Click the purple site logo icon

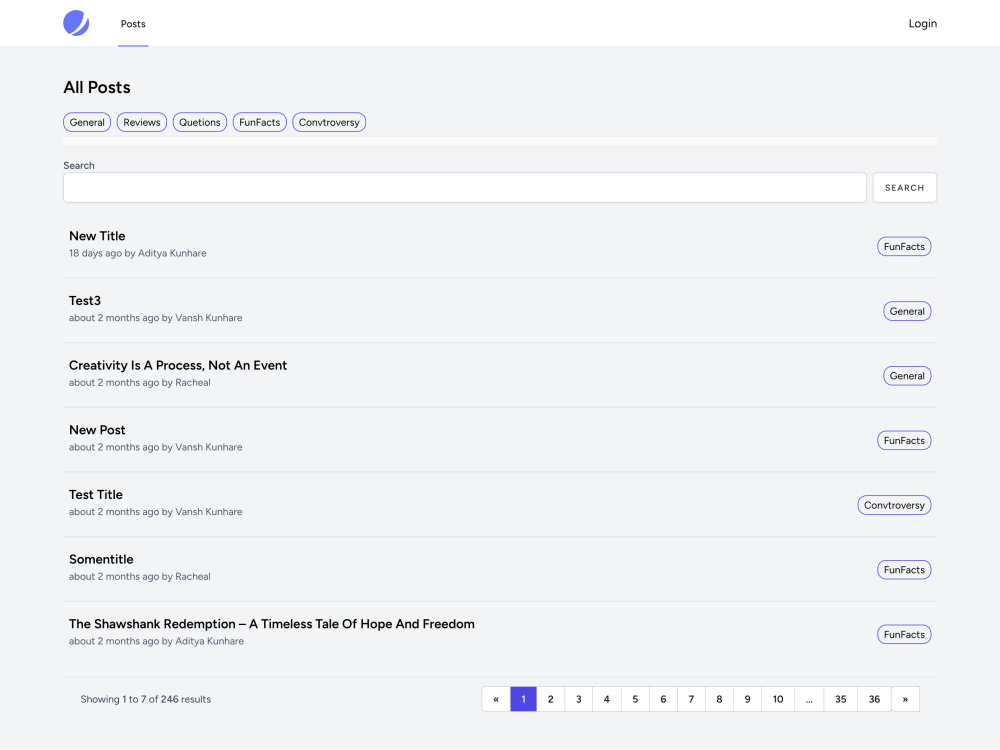point(76,23)
